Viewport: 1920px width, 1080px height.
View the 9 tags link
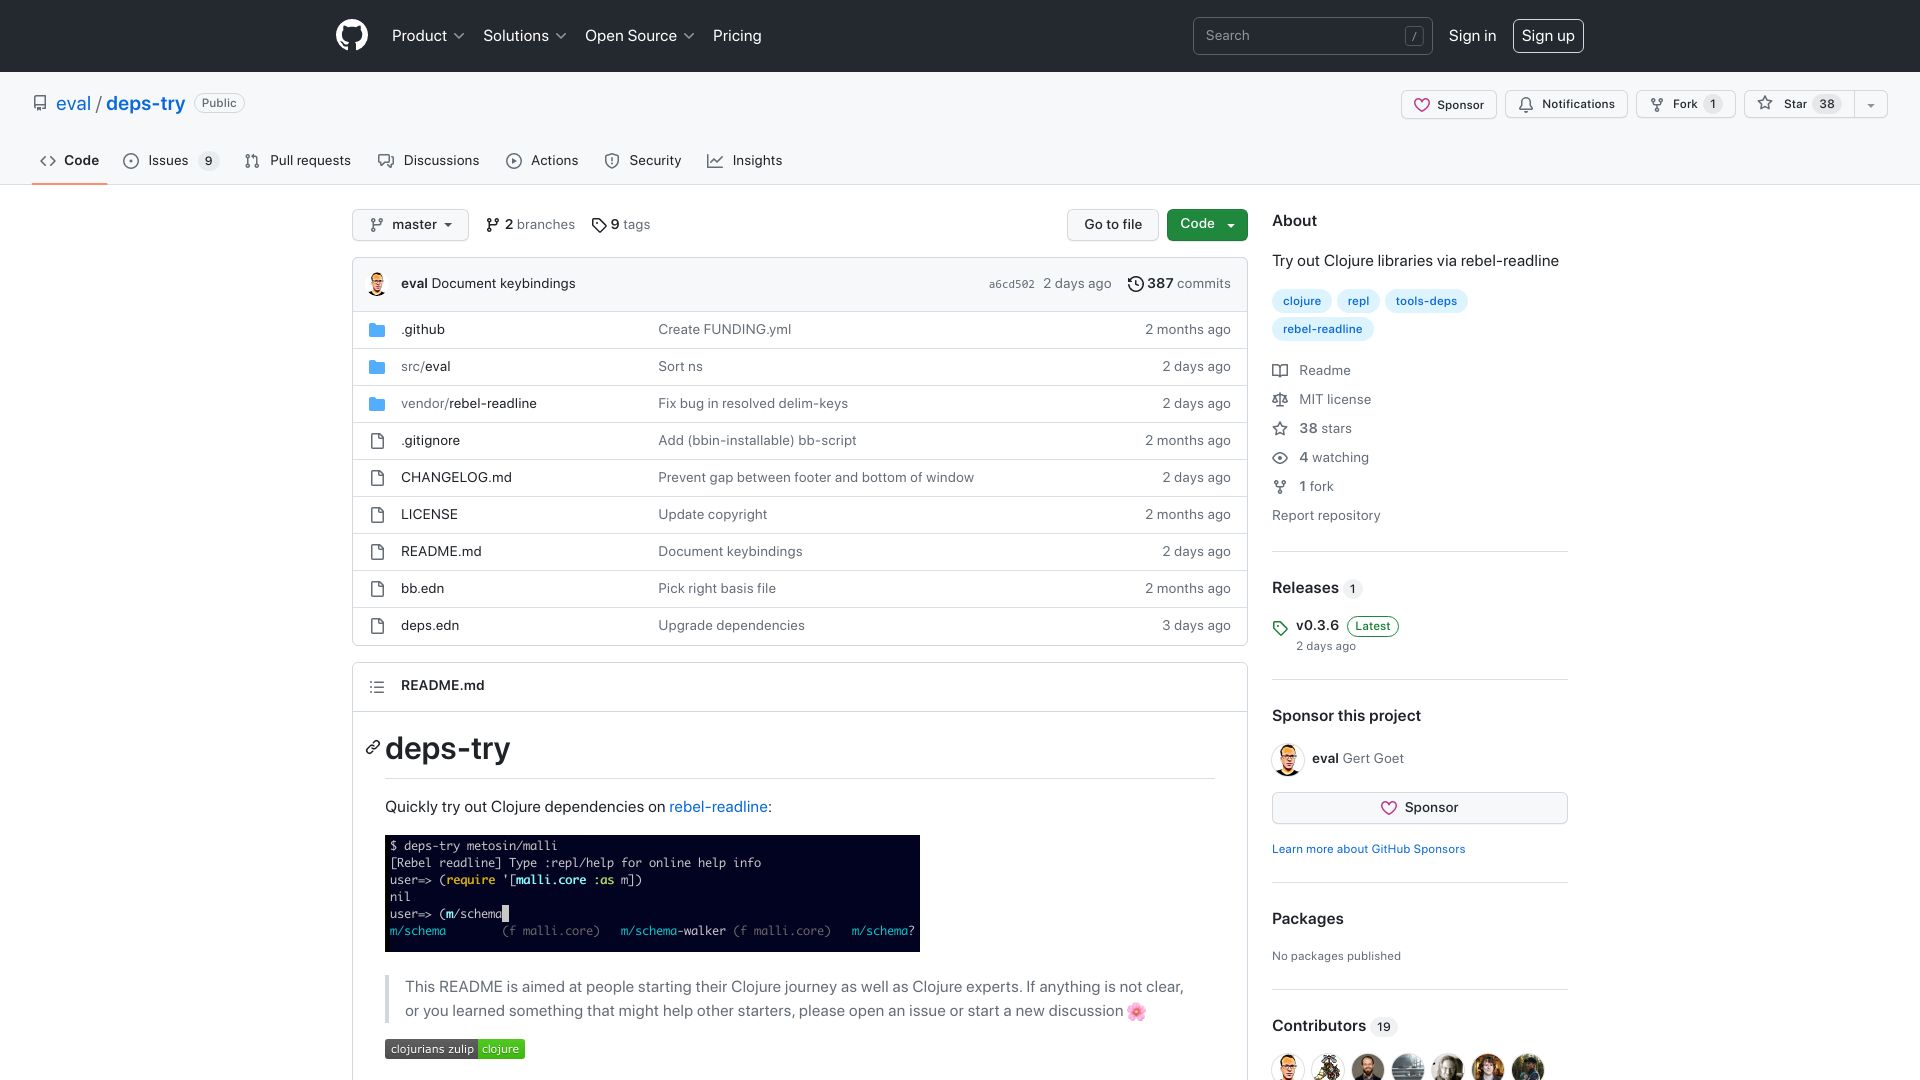point(621,225)
